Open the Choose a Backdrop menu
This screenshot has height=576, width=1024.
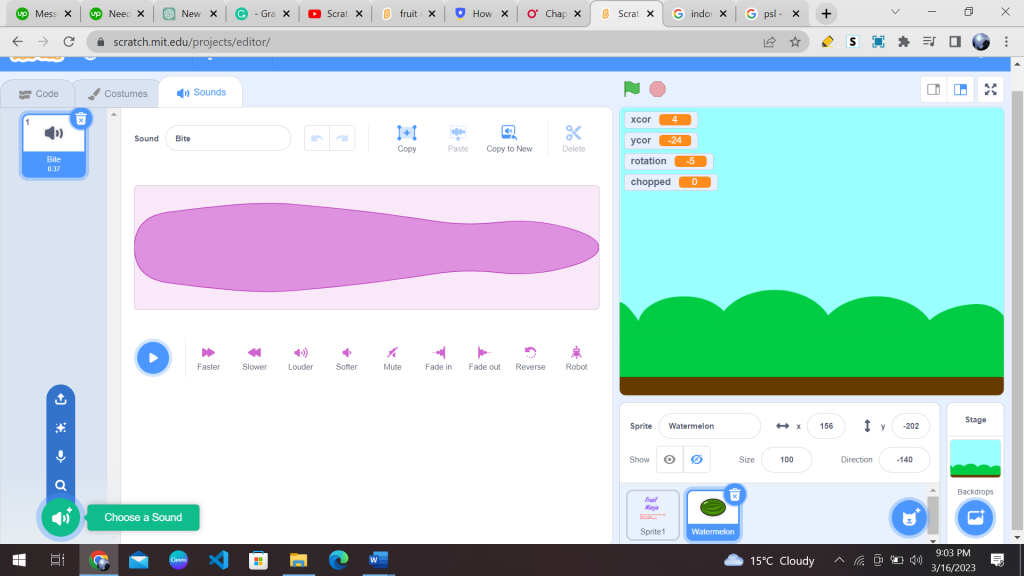(975, 517)
